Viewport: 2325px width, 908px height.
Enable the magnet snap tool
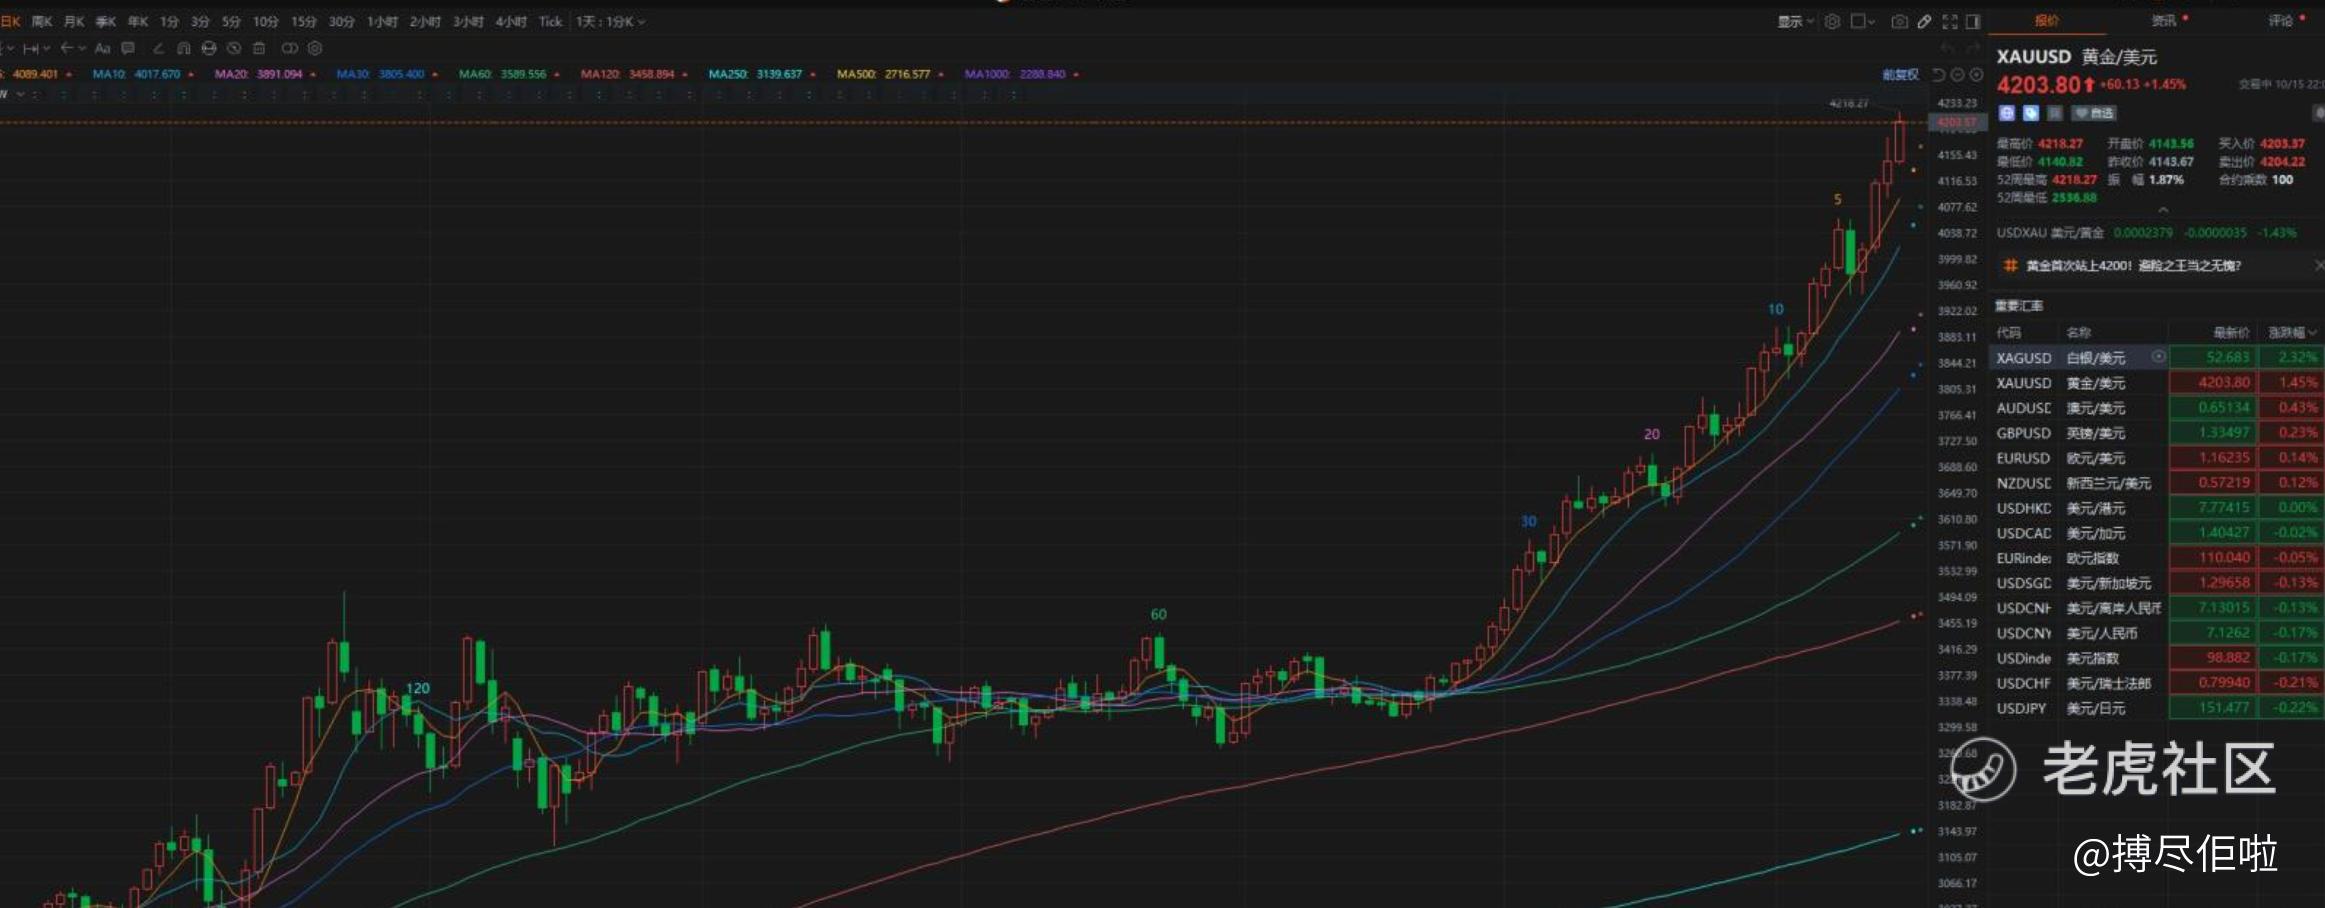(x=184, y=48)
